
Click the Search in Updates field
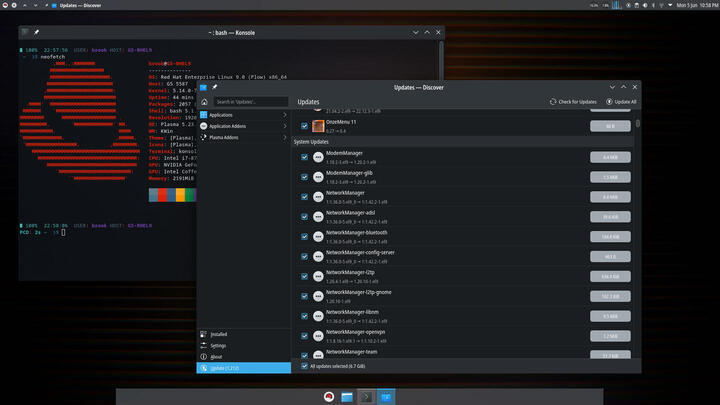(x=251, y=102)
